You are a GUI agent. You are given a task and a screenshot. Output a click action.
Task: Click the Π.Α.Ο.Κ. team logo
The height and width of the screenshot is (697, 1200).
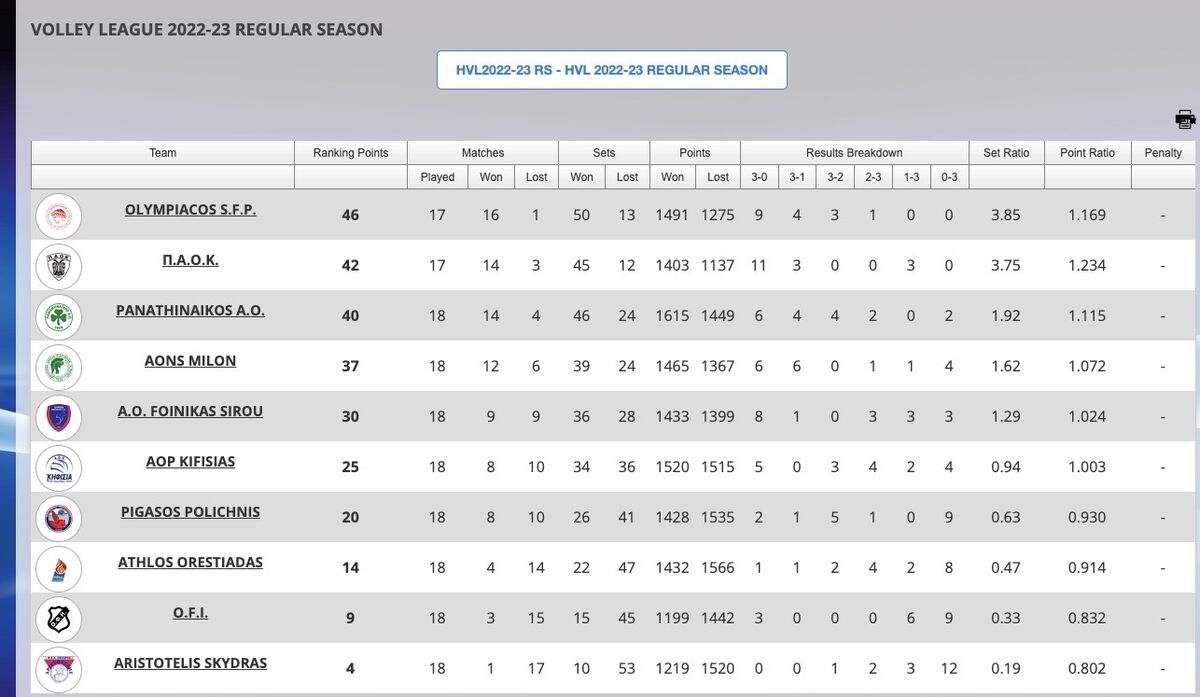[x=59, y=266]
